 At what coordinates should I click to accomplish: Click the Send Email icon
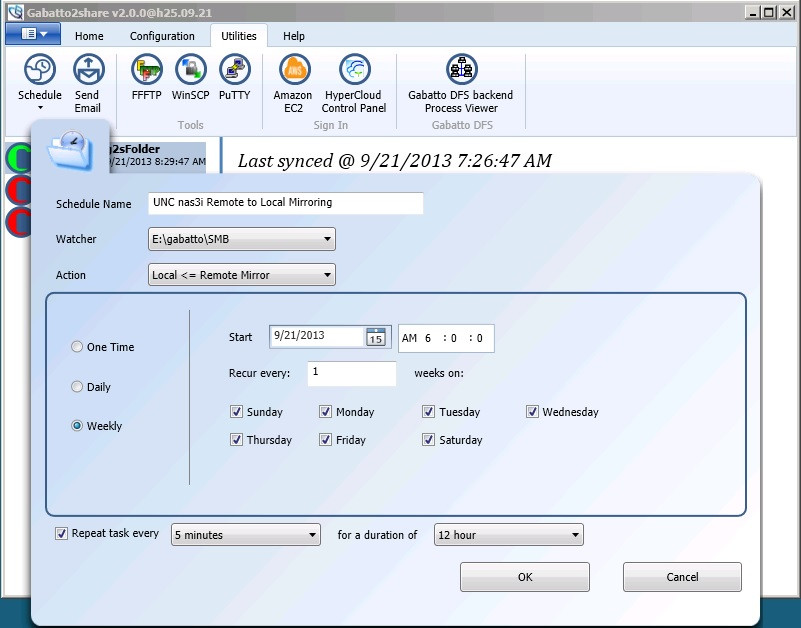pos(88,69)
